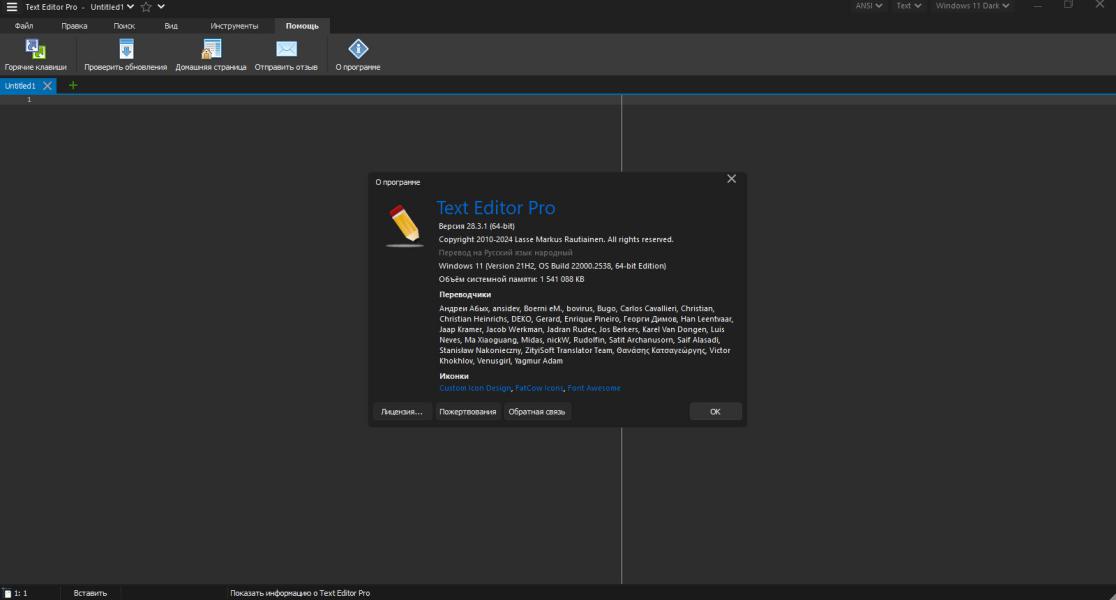Viewport: 1116px width, 600px height.
Task: Click the Обратная связь button
Action: pos(537,411)
